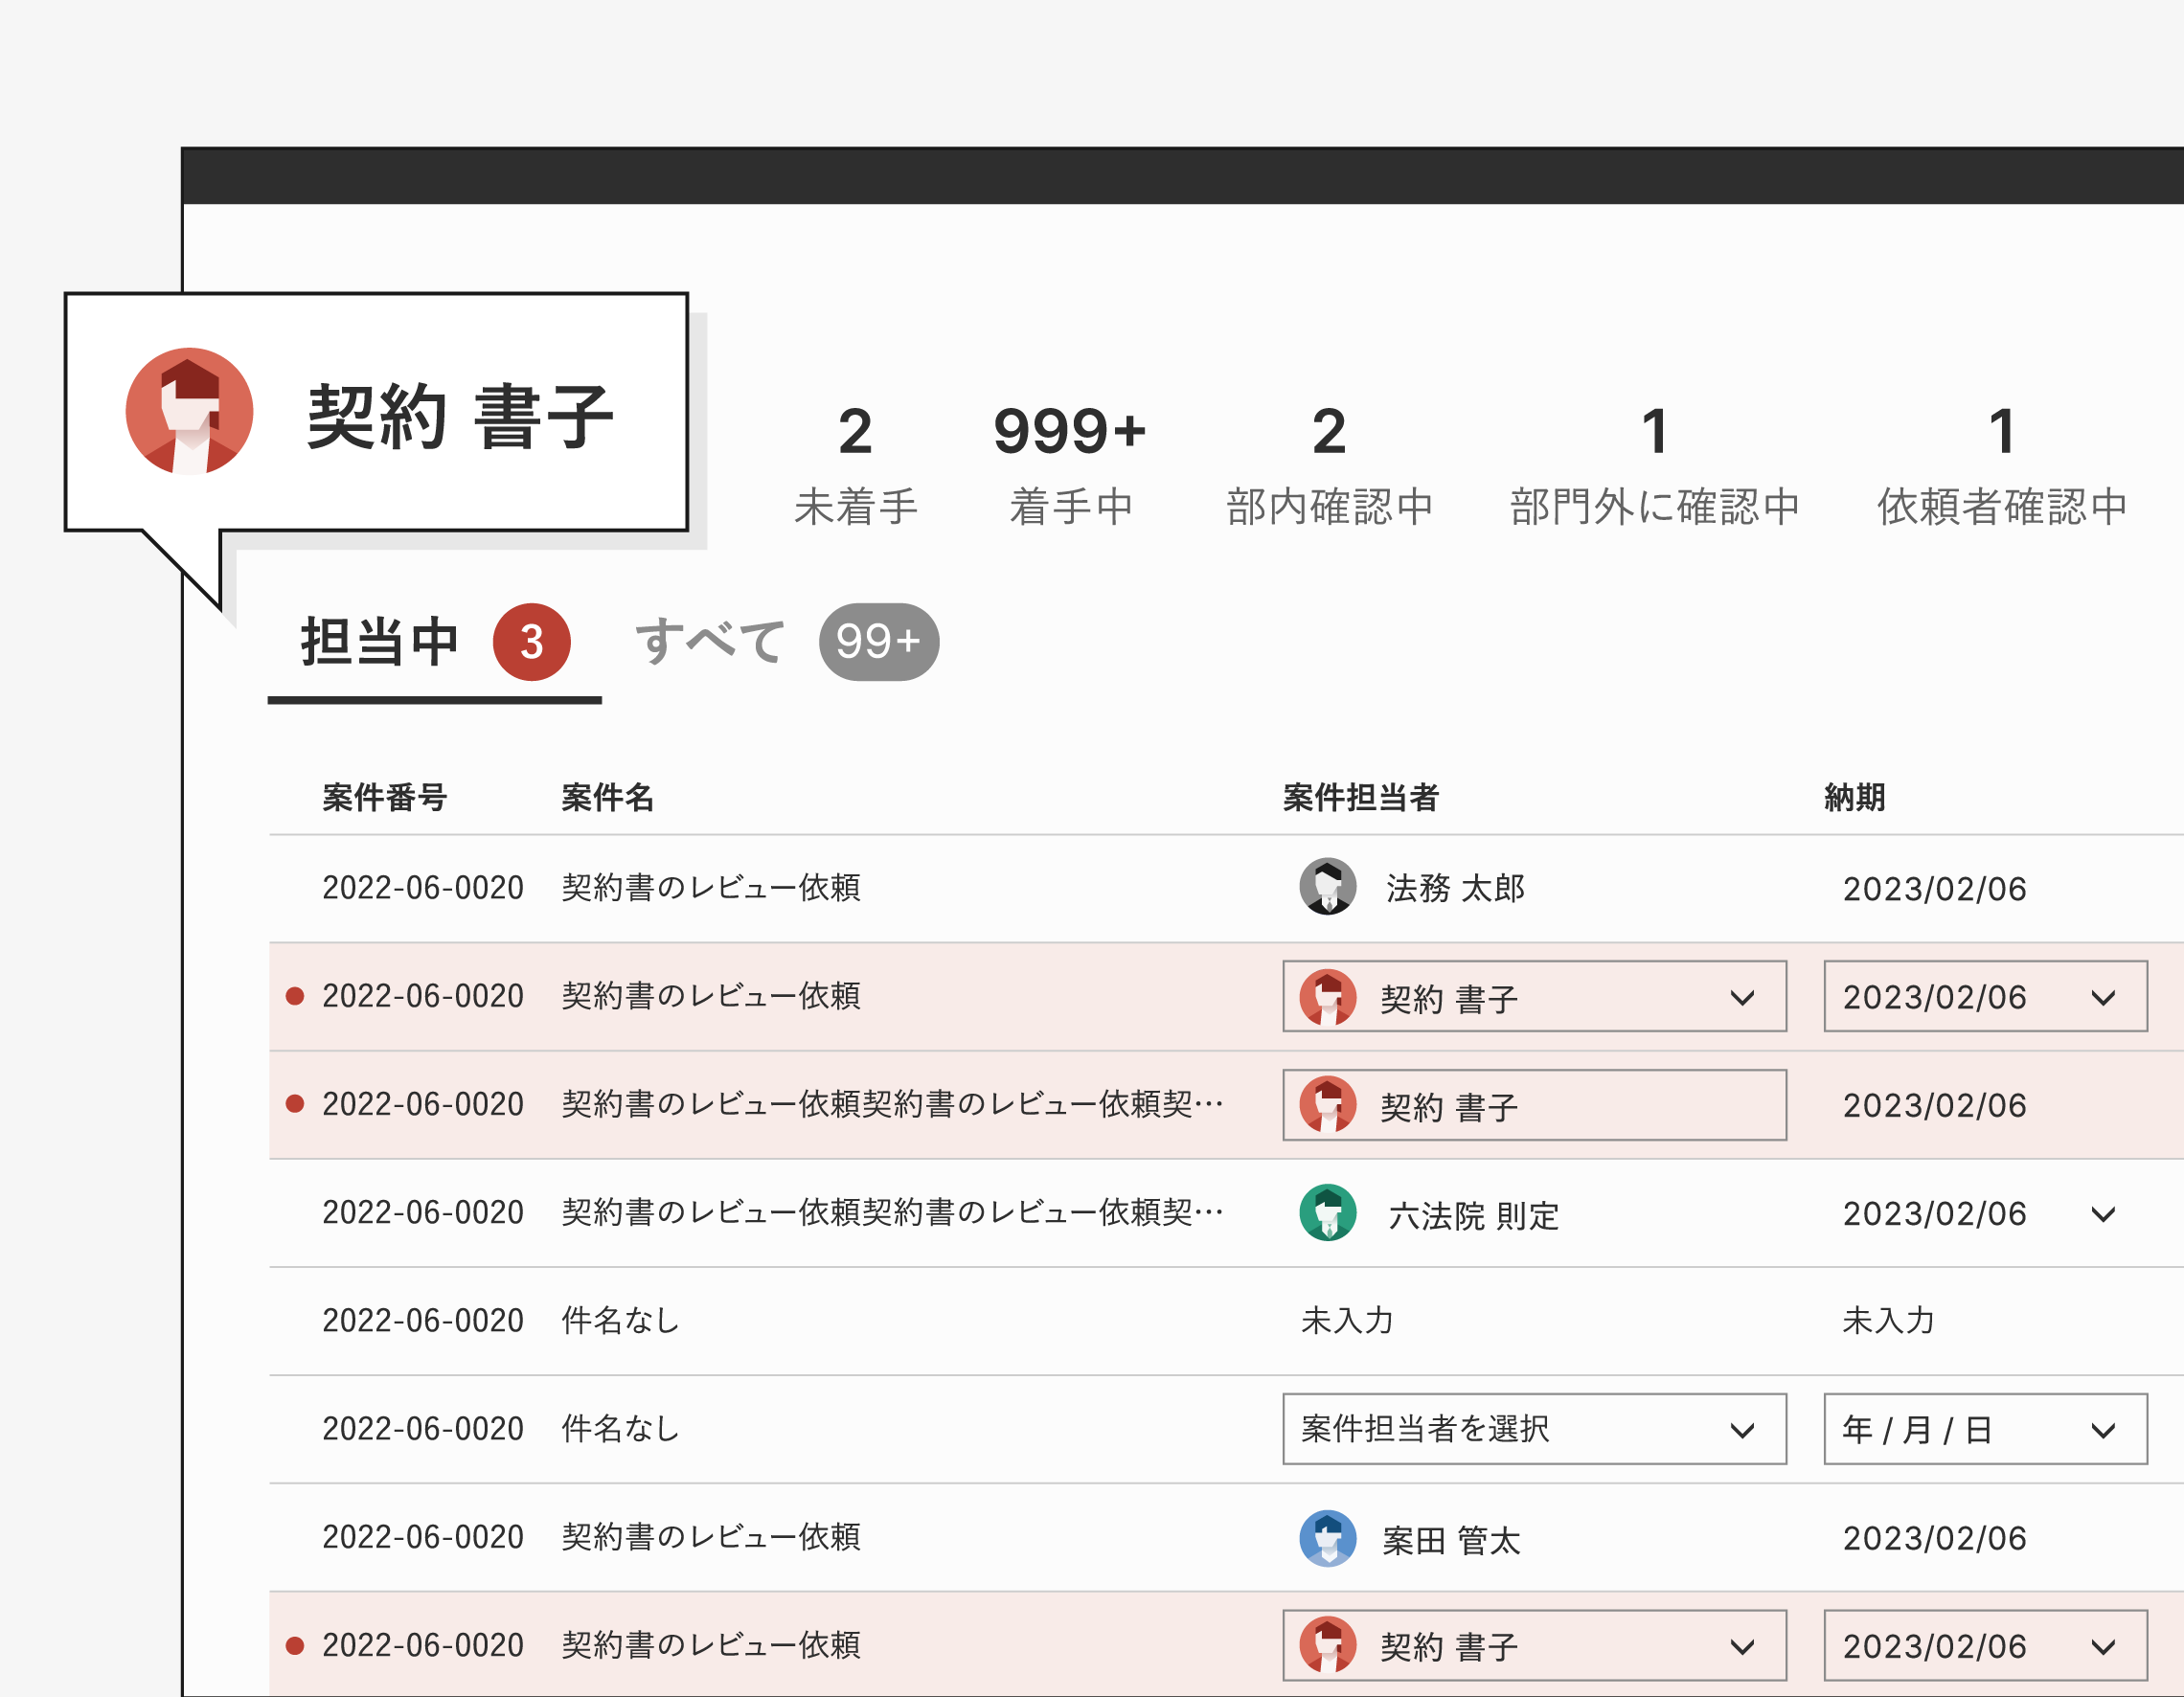Viewport: 2184px width, 1697px height.
Task: Switch to the すべて tab
Action: coord(710,642)
